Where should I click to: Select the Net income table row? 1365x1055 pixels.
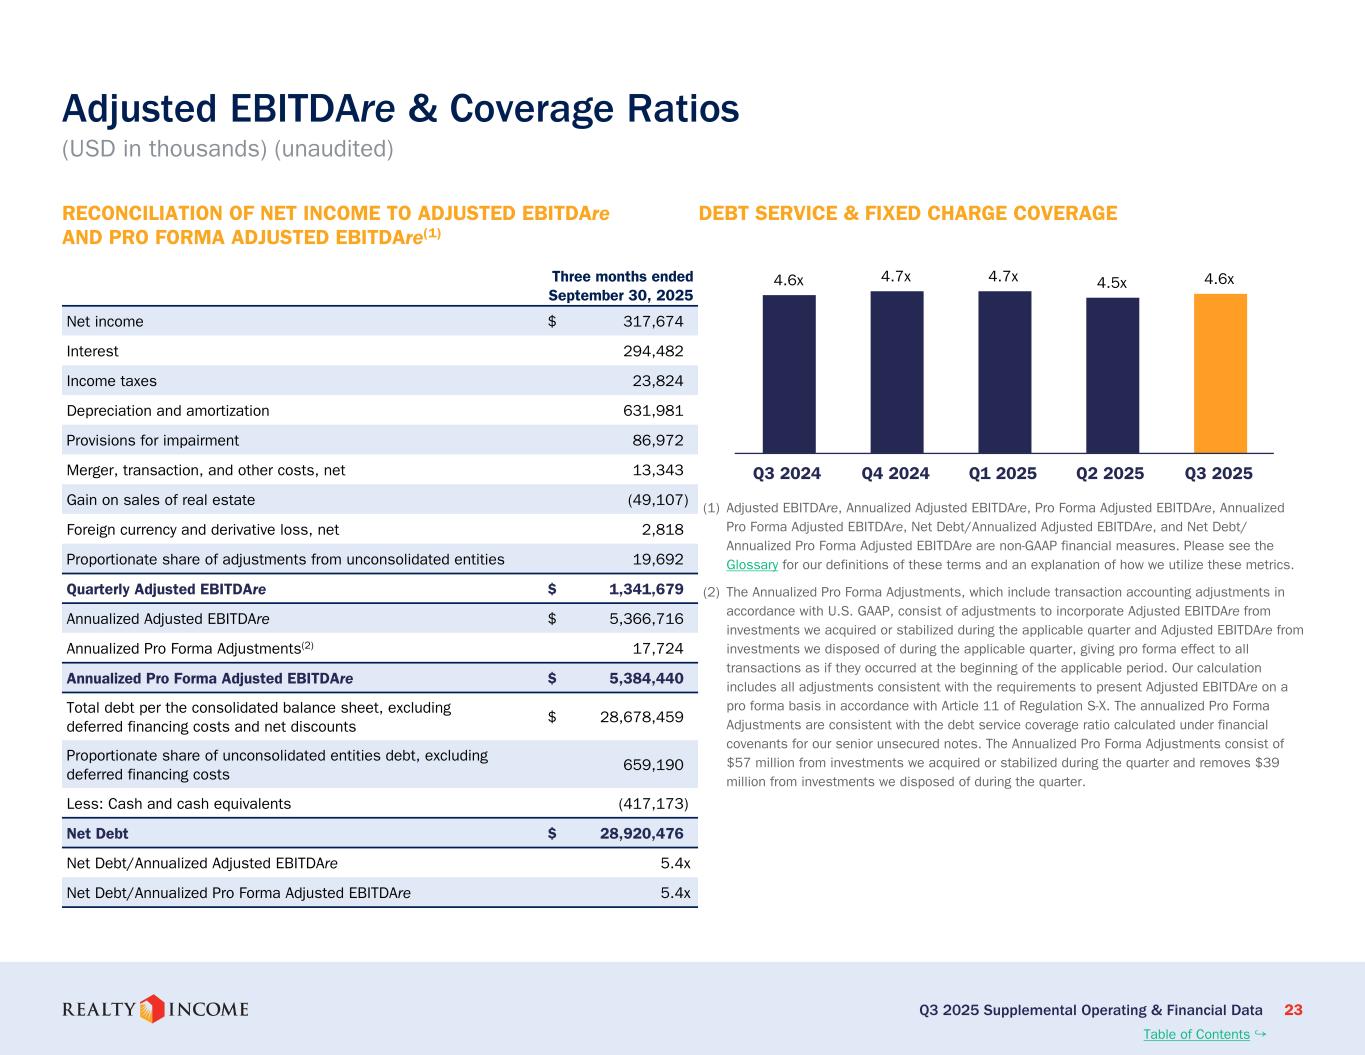379,321
